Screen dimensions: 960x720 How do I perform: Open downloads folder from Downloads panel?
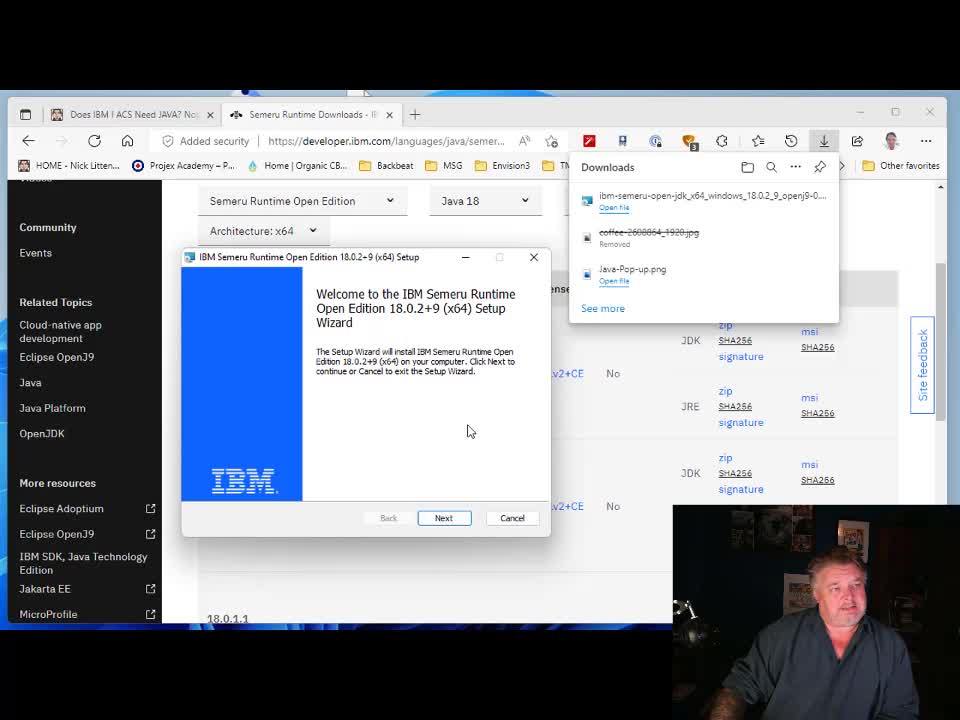click(748, 167)
